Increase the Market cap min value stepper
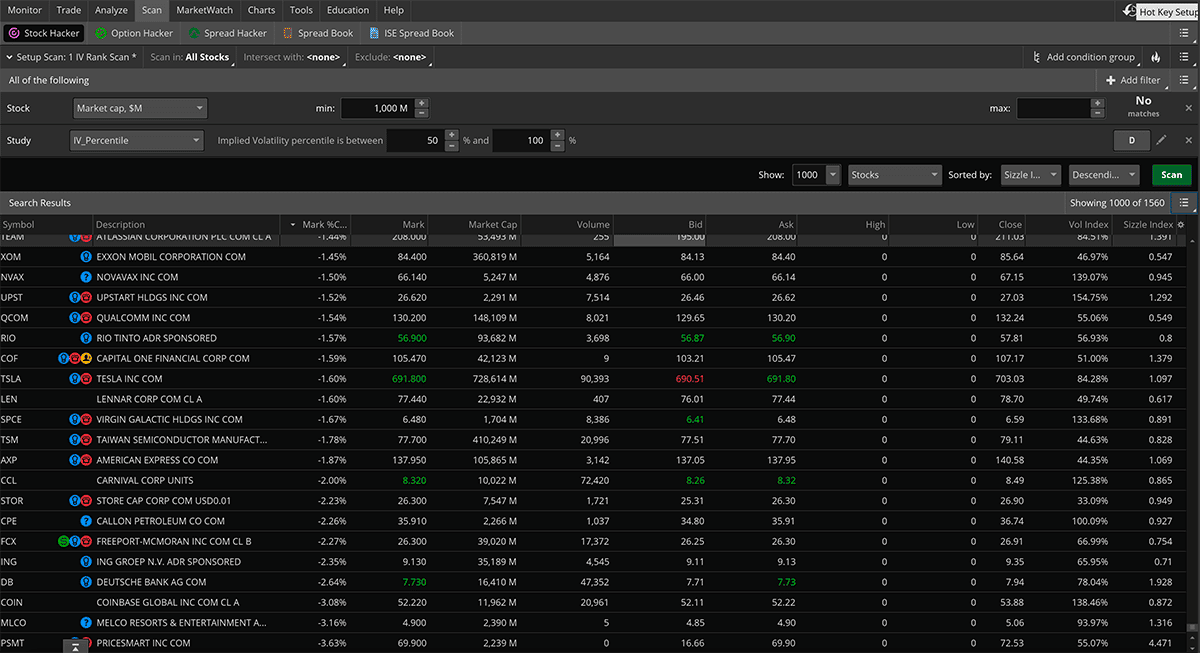 [x=421, y=103]
